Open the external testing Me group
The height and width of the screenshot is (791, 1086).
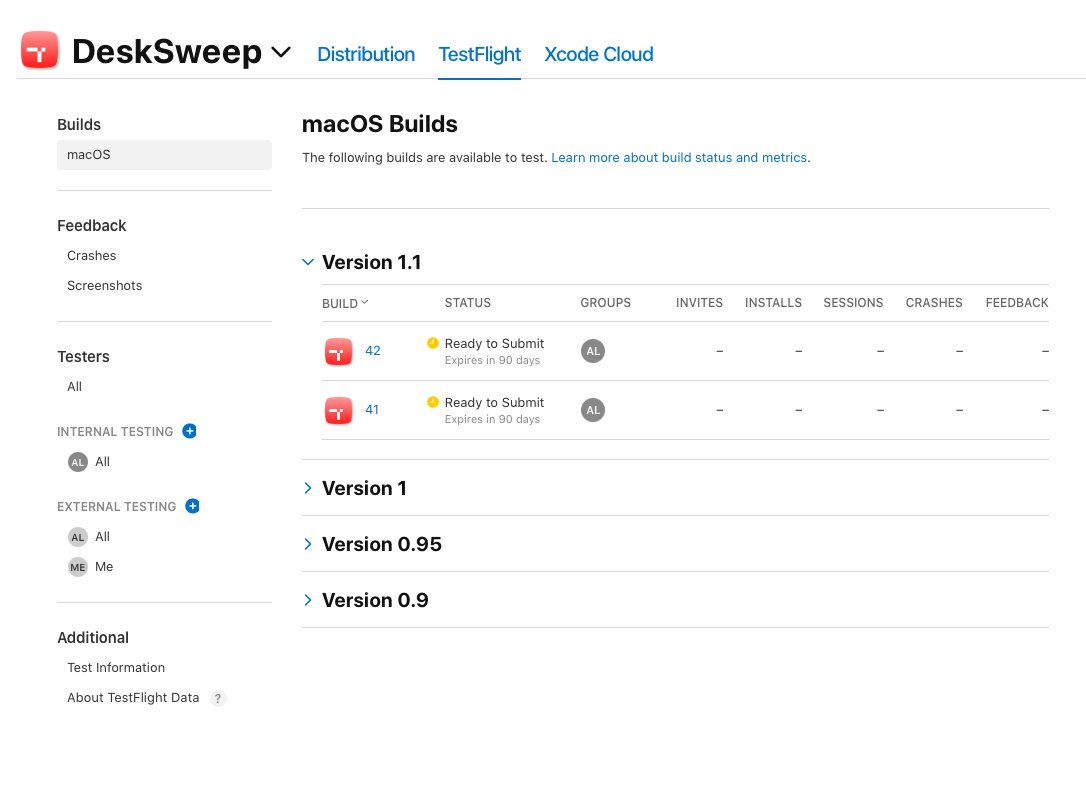pos(104,567)
